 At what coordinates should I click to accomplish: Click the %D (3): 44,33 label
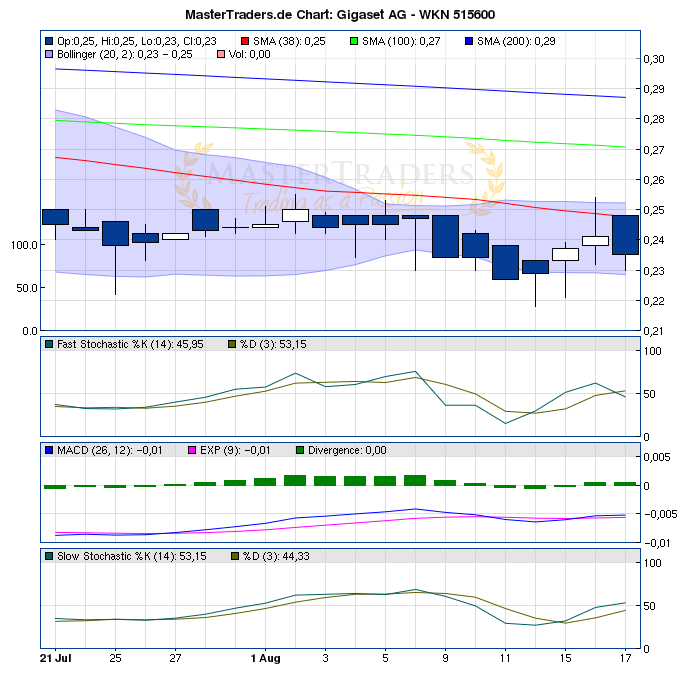(x=277, y=556)
